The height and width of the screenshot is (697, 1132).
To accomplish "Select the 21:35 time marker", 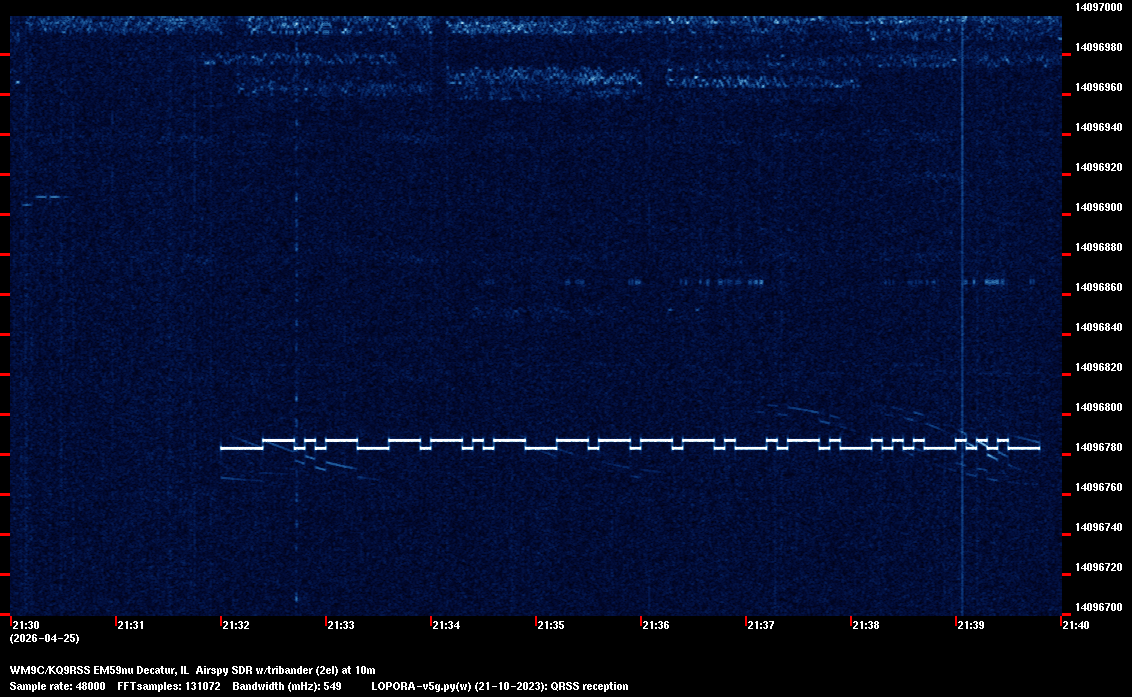I will click(x=551, y=626).
